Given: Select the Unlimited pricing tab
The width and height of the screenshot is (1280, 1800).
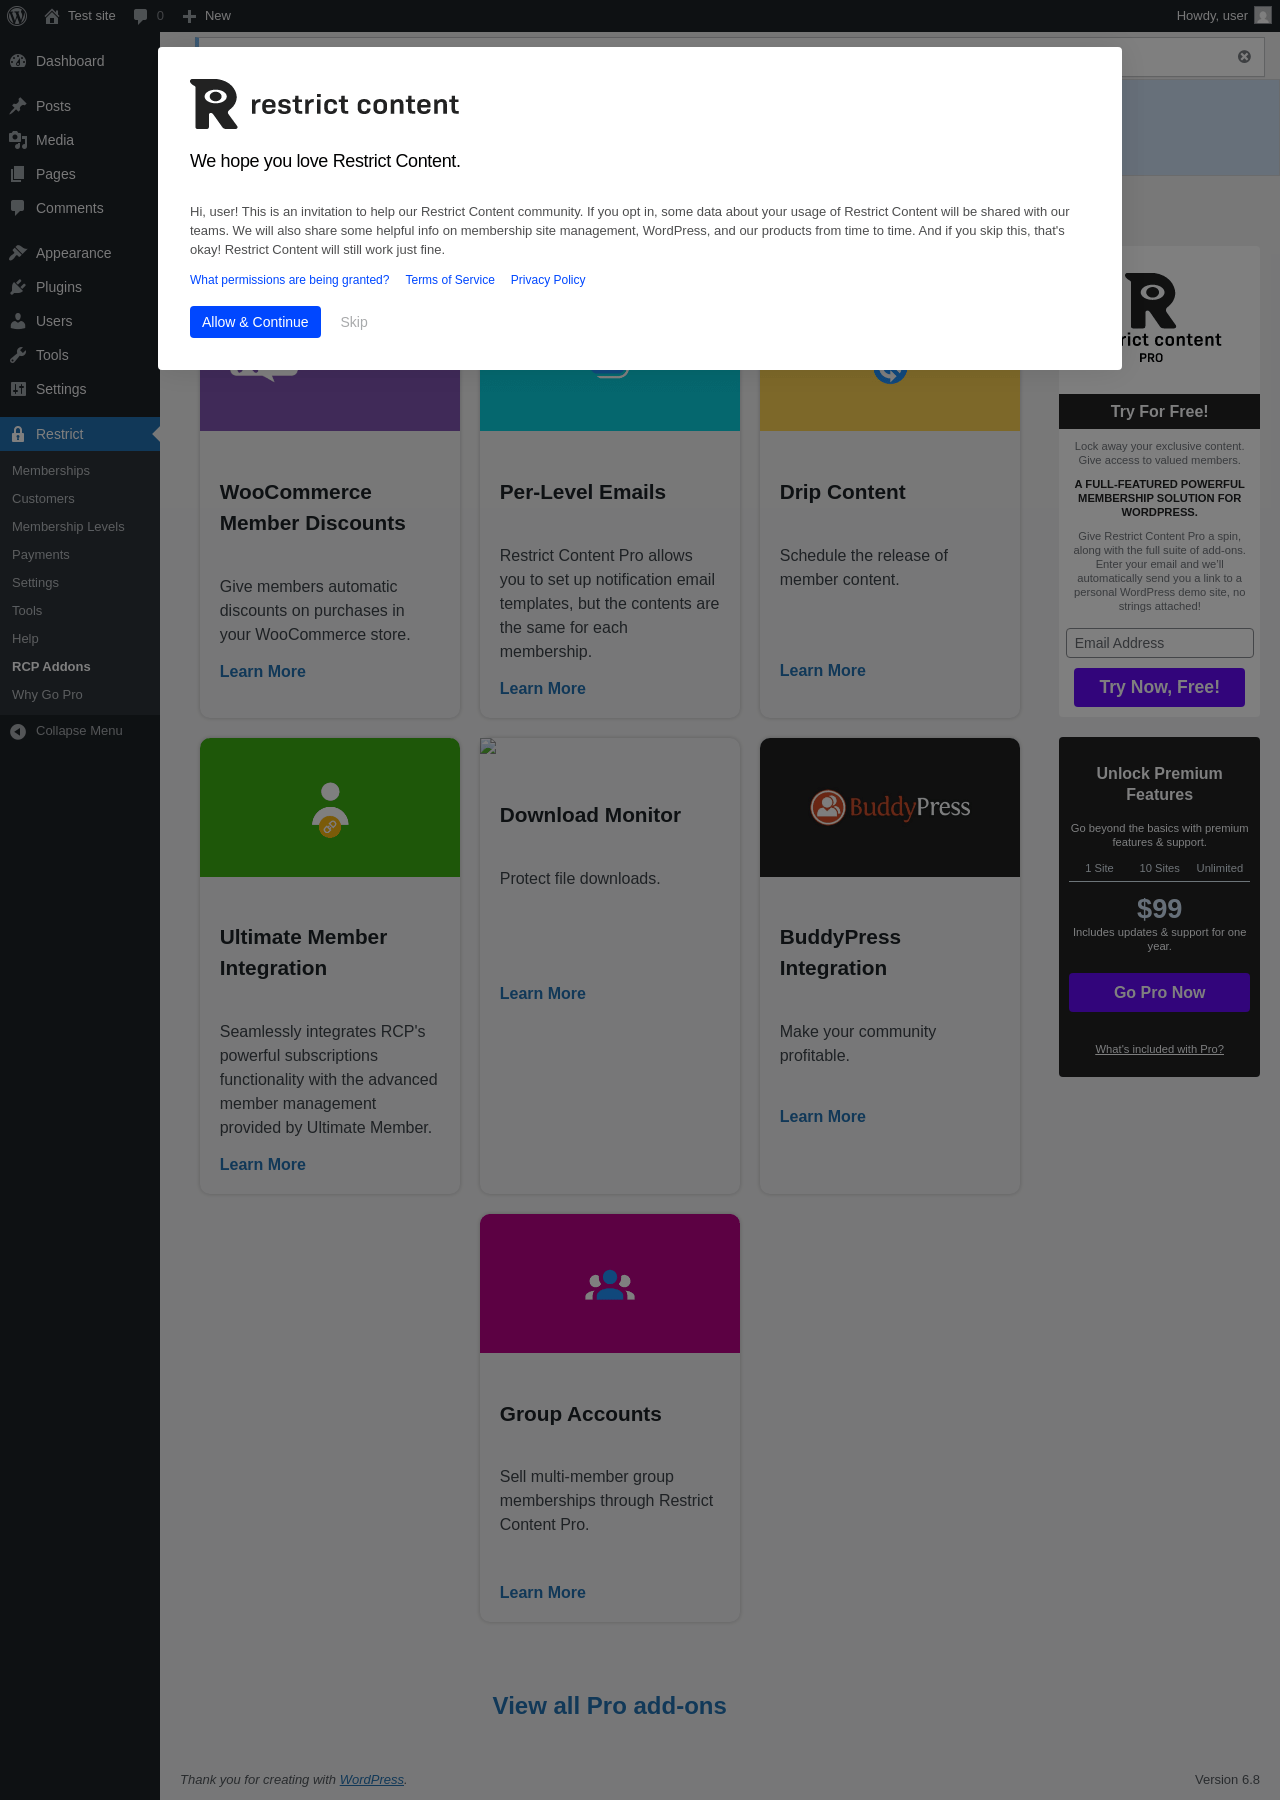Looking at the screenshot, I should [x=1219, y=868].
